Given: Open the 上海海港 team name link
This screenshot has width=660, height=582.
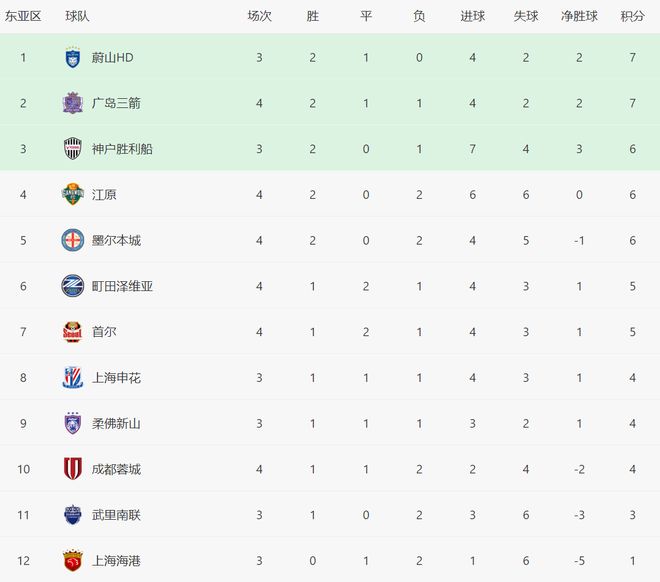Looking at the screenshot, I should [x=116, y=561].
